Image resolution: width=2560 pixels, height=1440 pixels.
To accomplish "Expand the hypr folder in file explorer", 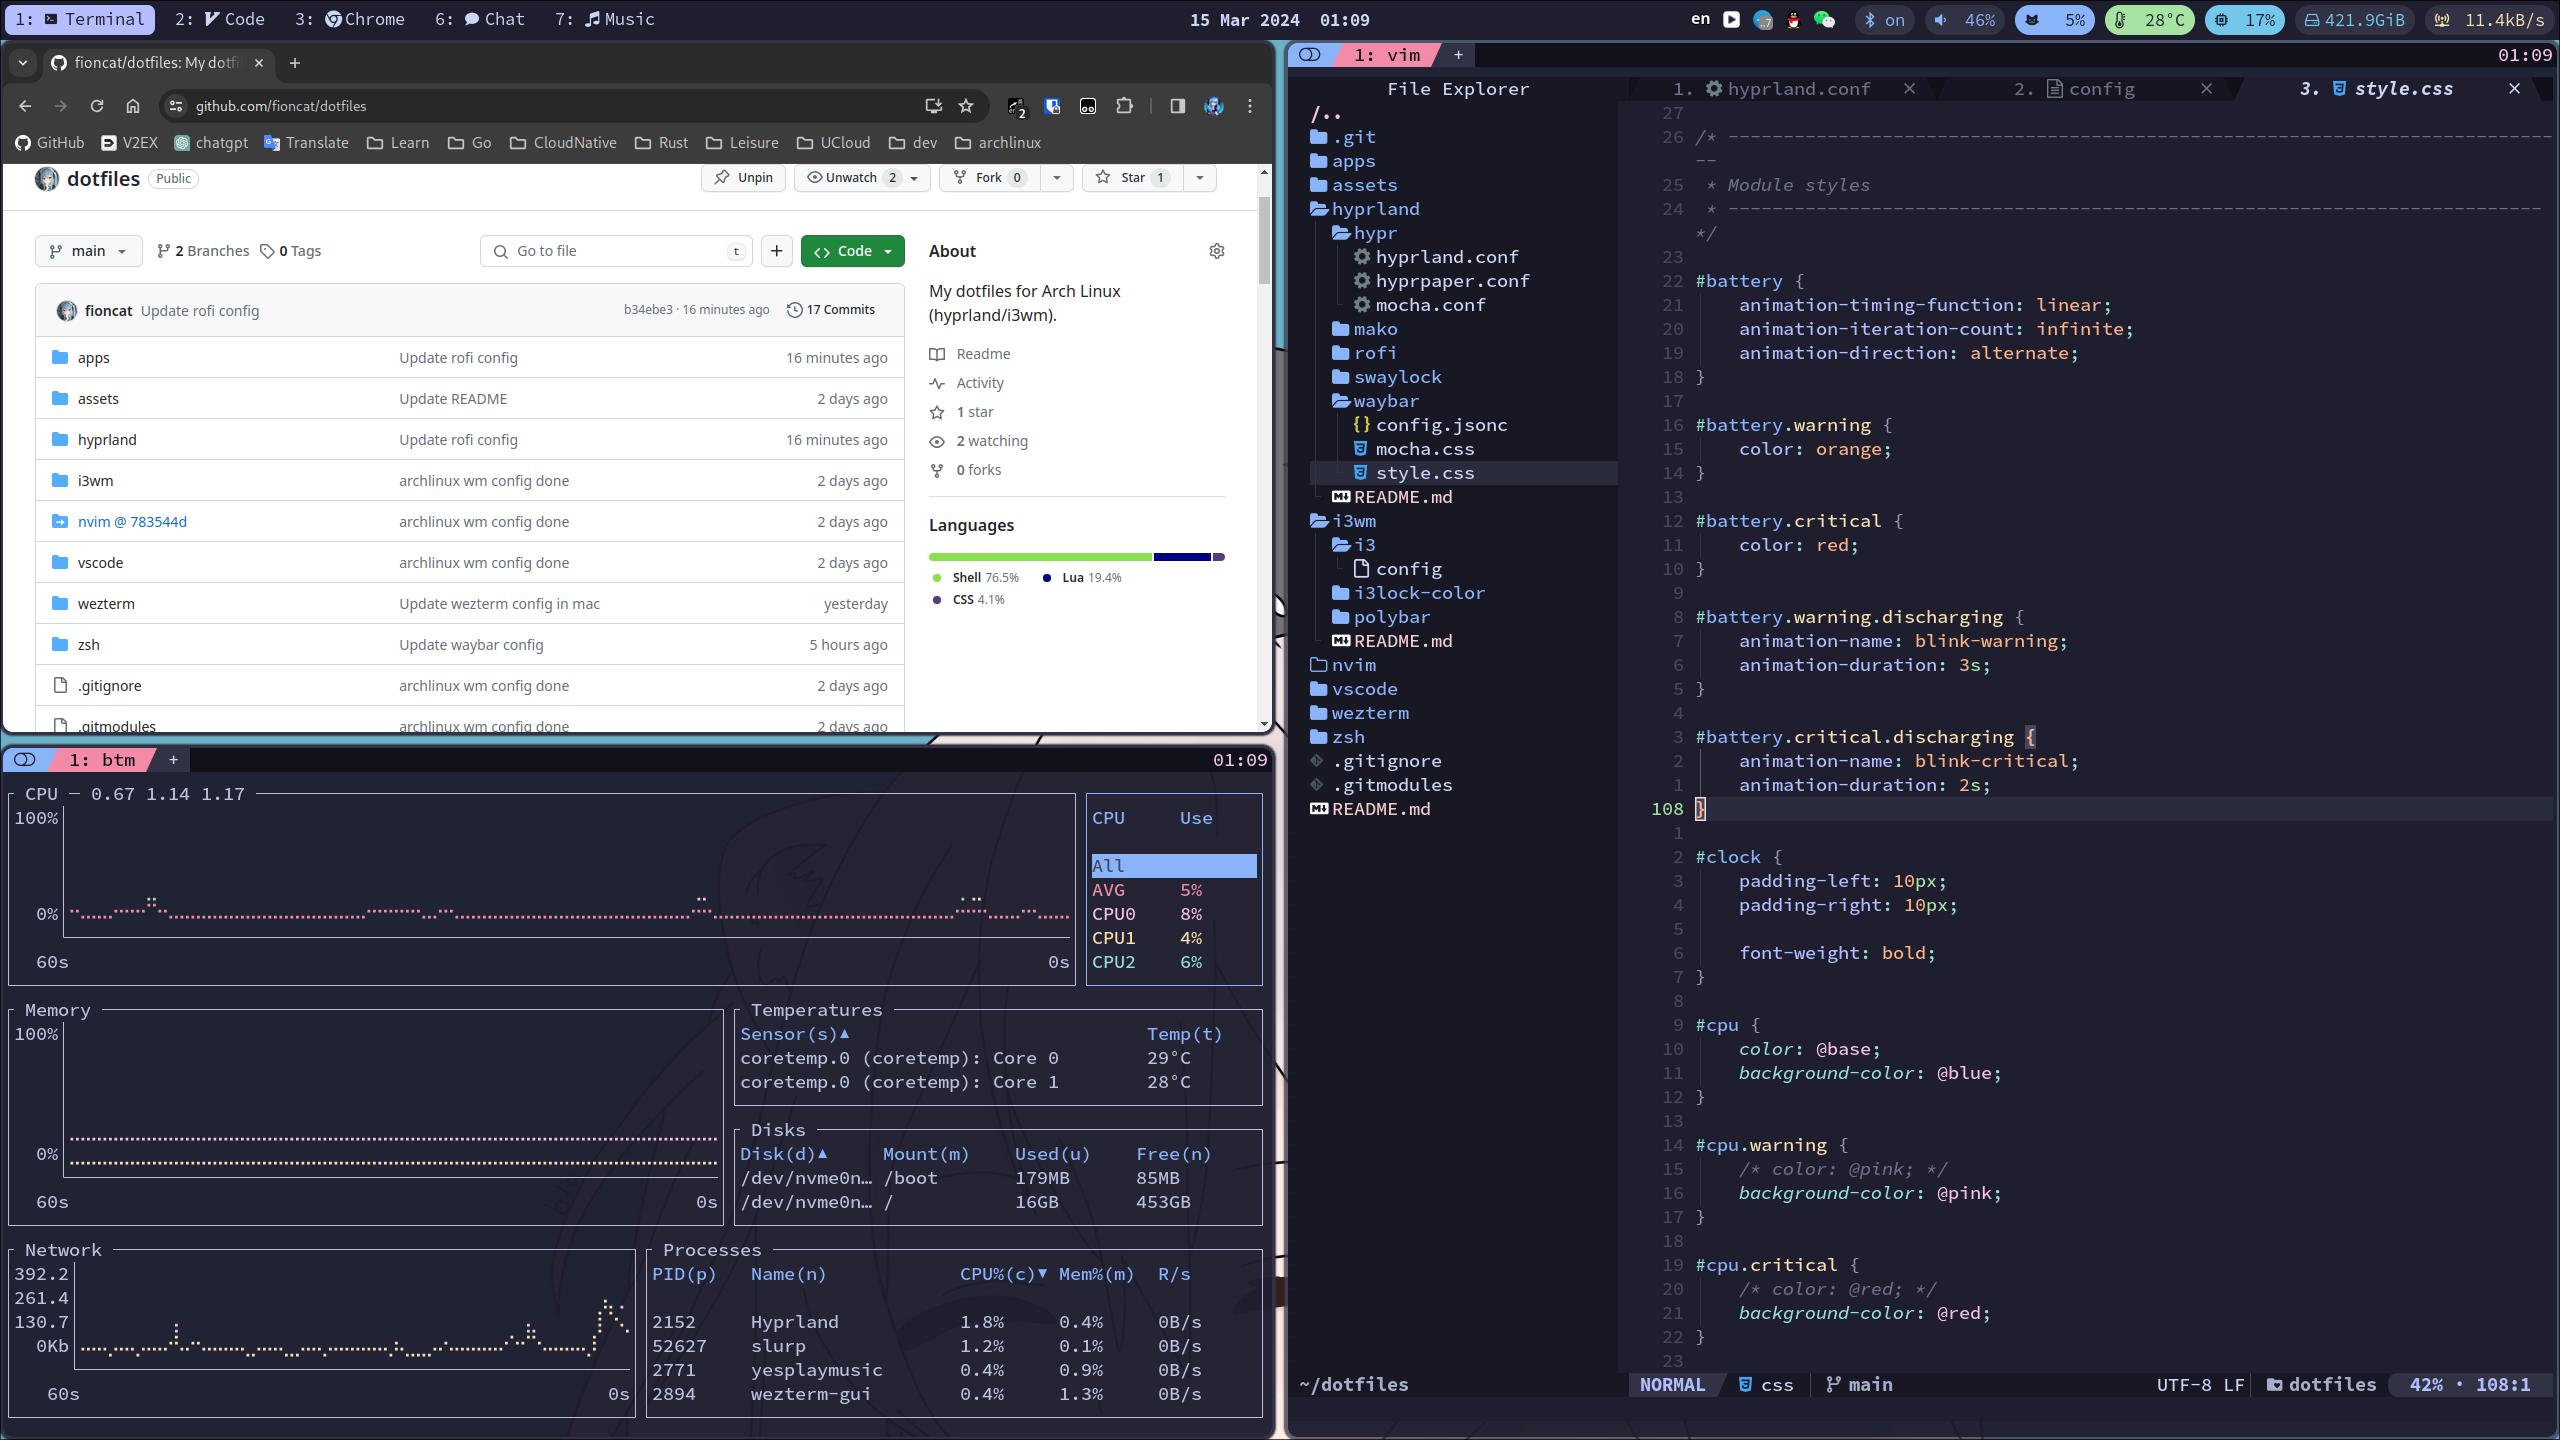I will 1377,232.
